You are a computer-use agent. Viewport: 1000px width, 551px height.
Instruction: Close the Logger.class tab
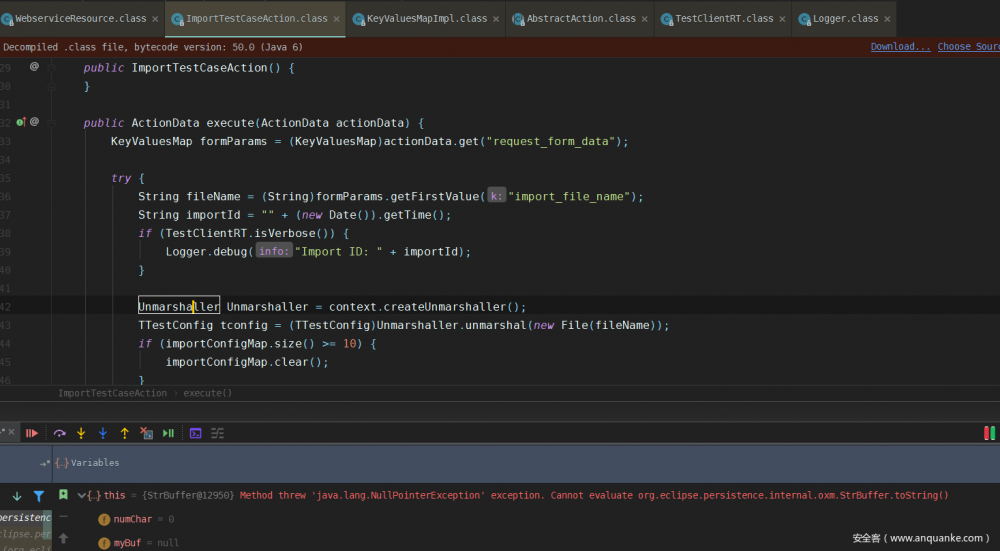(886, 19)
